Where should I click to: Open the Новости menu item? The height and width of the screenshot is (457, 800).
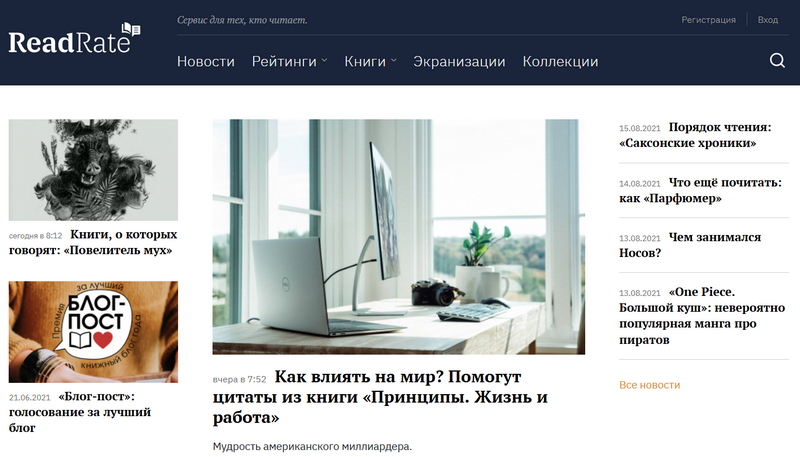pos(206,62)
